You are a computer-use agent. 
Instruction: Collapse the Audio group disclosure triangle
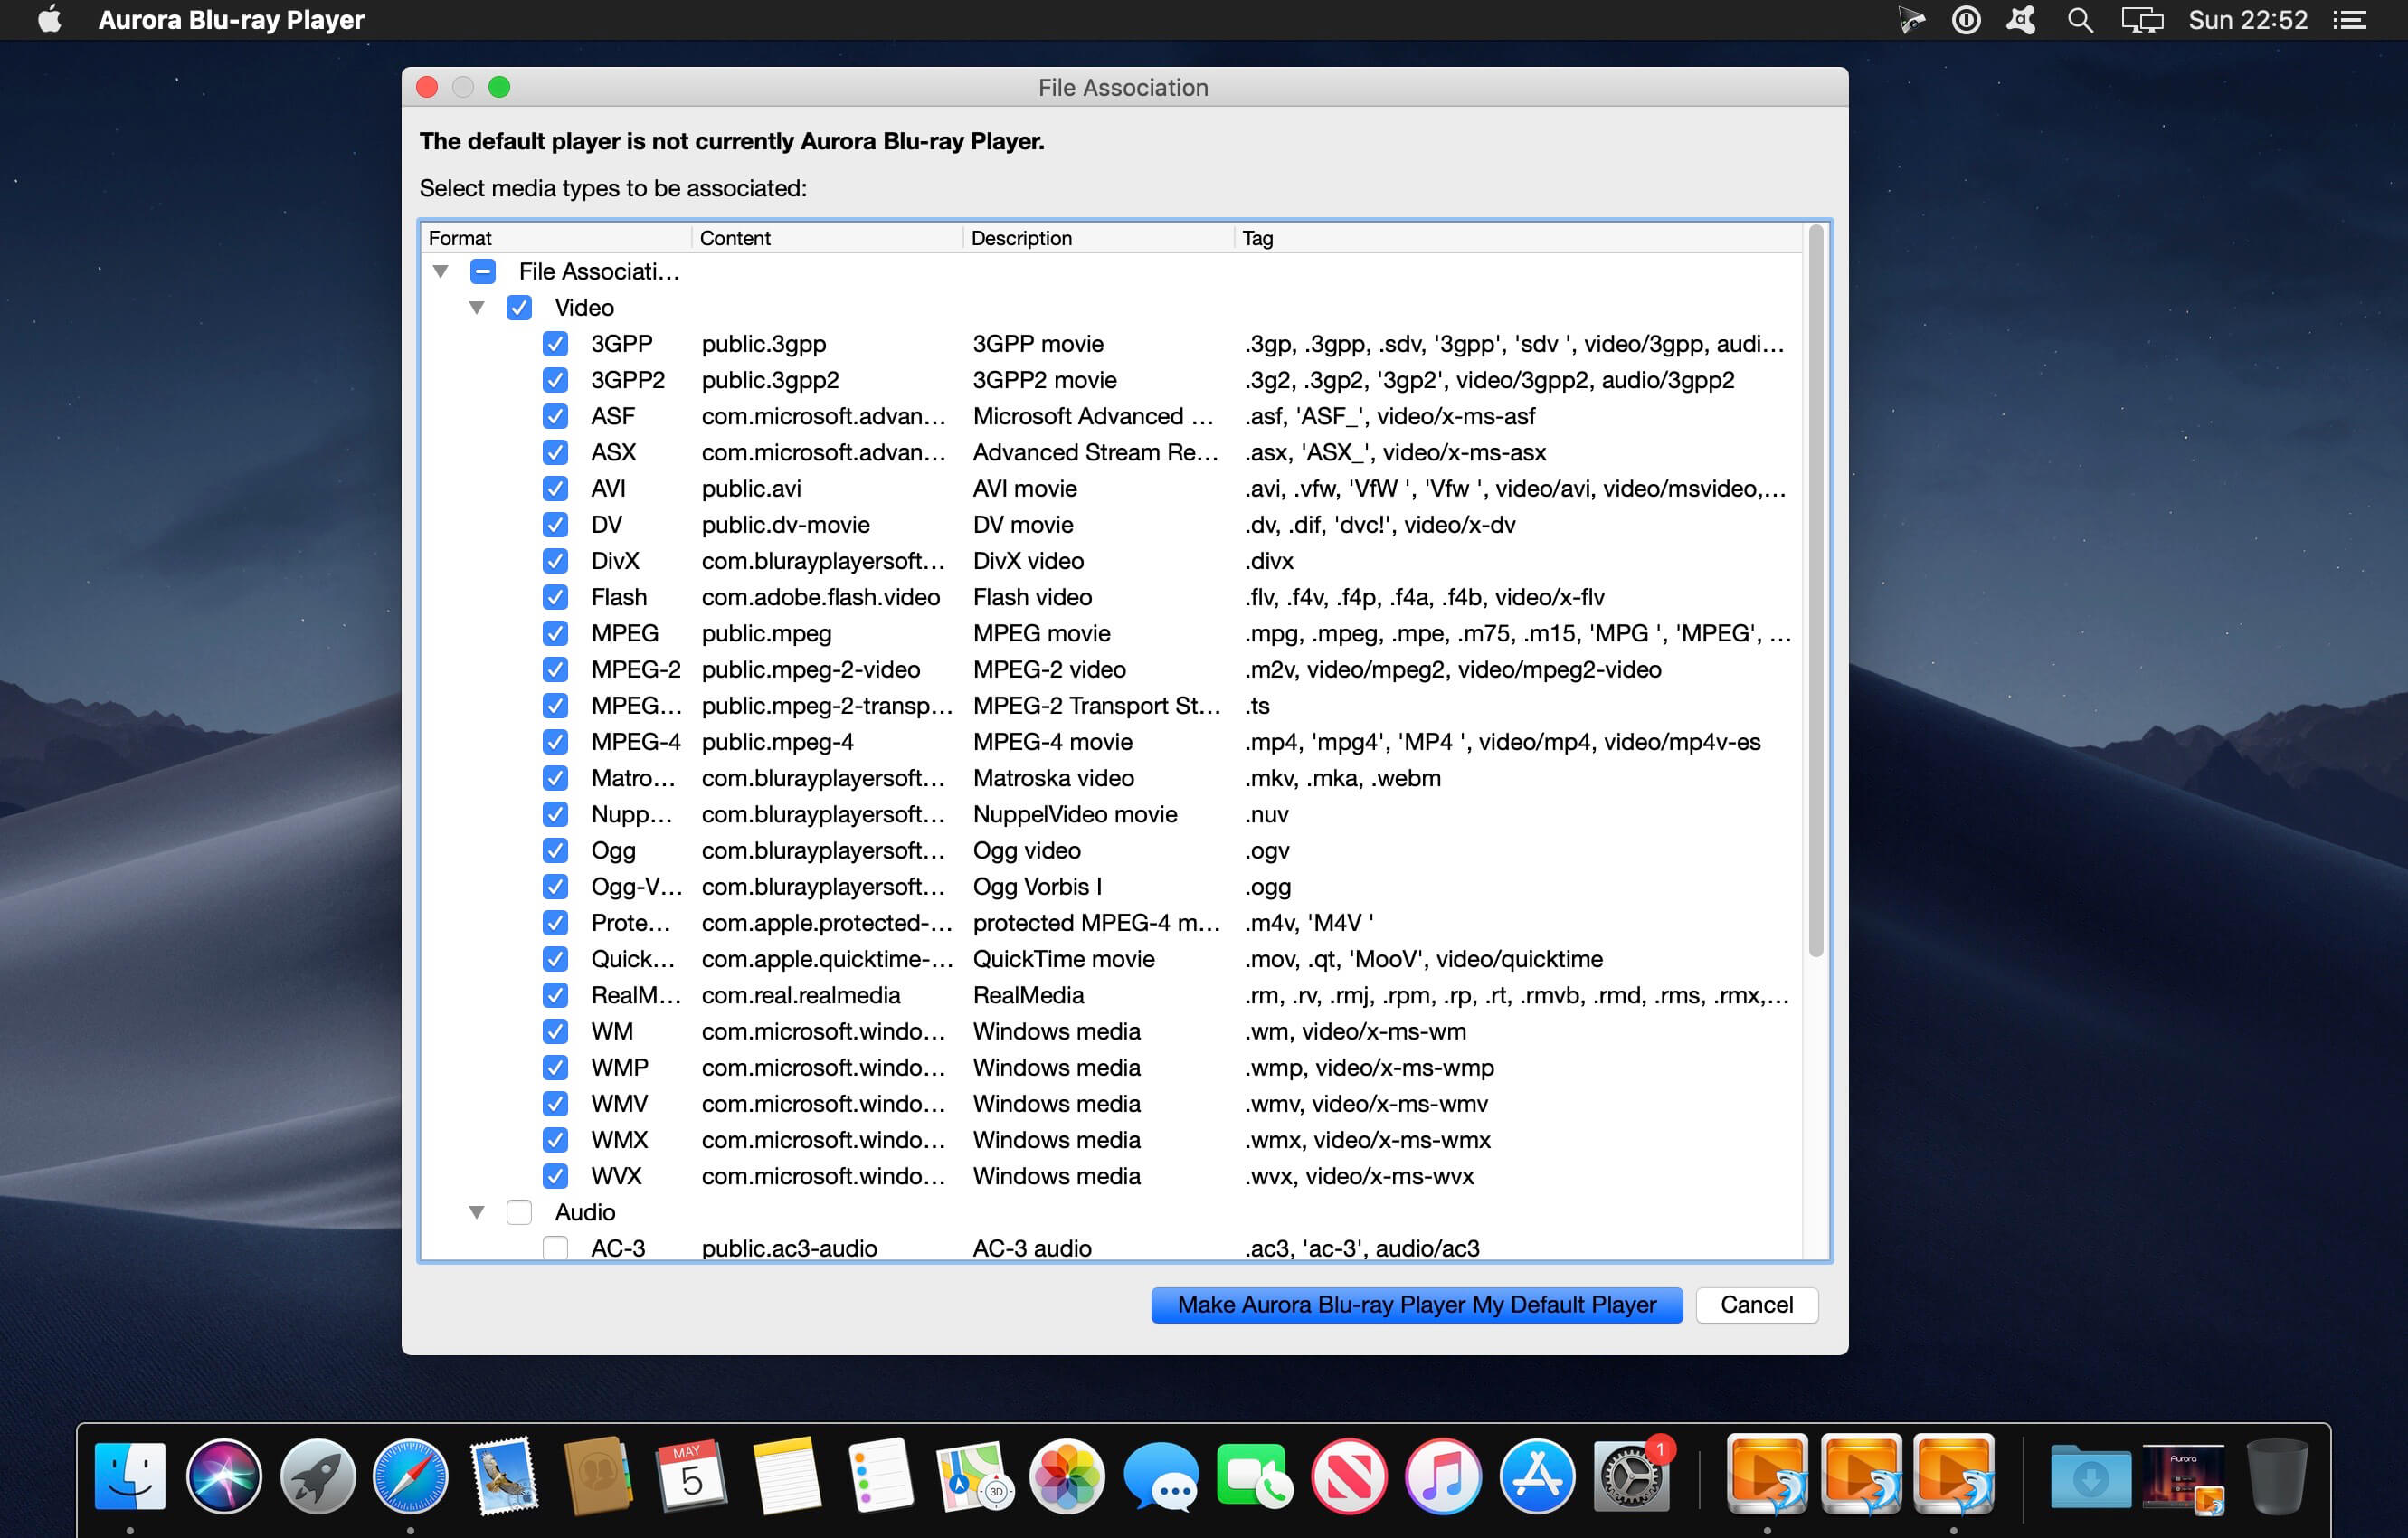[x=477, y=1213]
